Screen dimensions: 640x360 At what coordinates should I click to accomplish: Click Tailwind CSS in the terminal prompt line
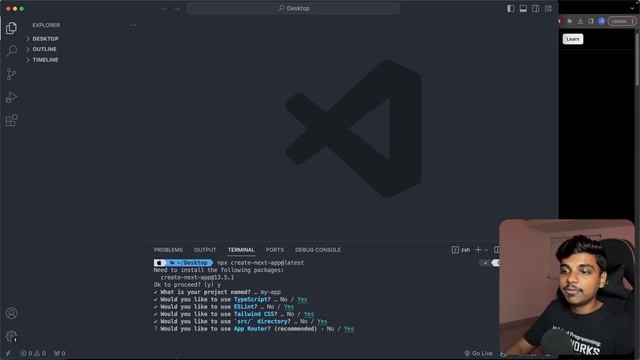point(255,314)
